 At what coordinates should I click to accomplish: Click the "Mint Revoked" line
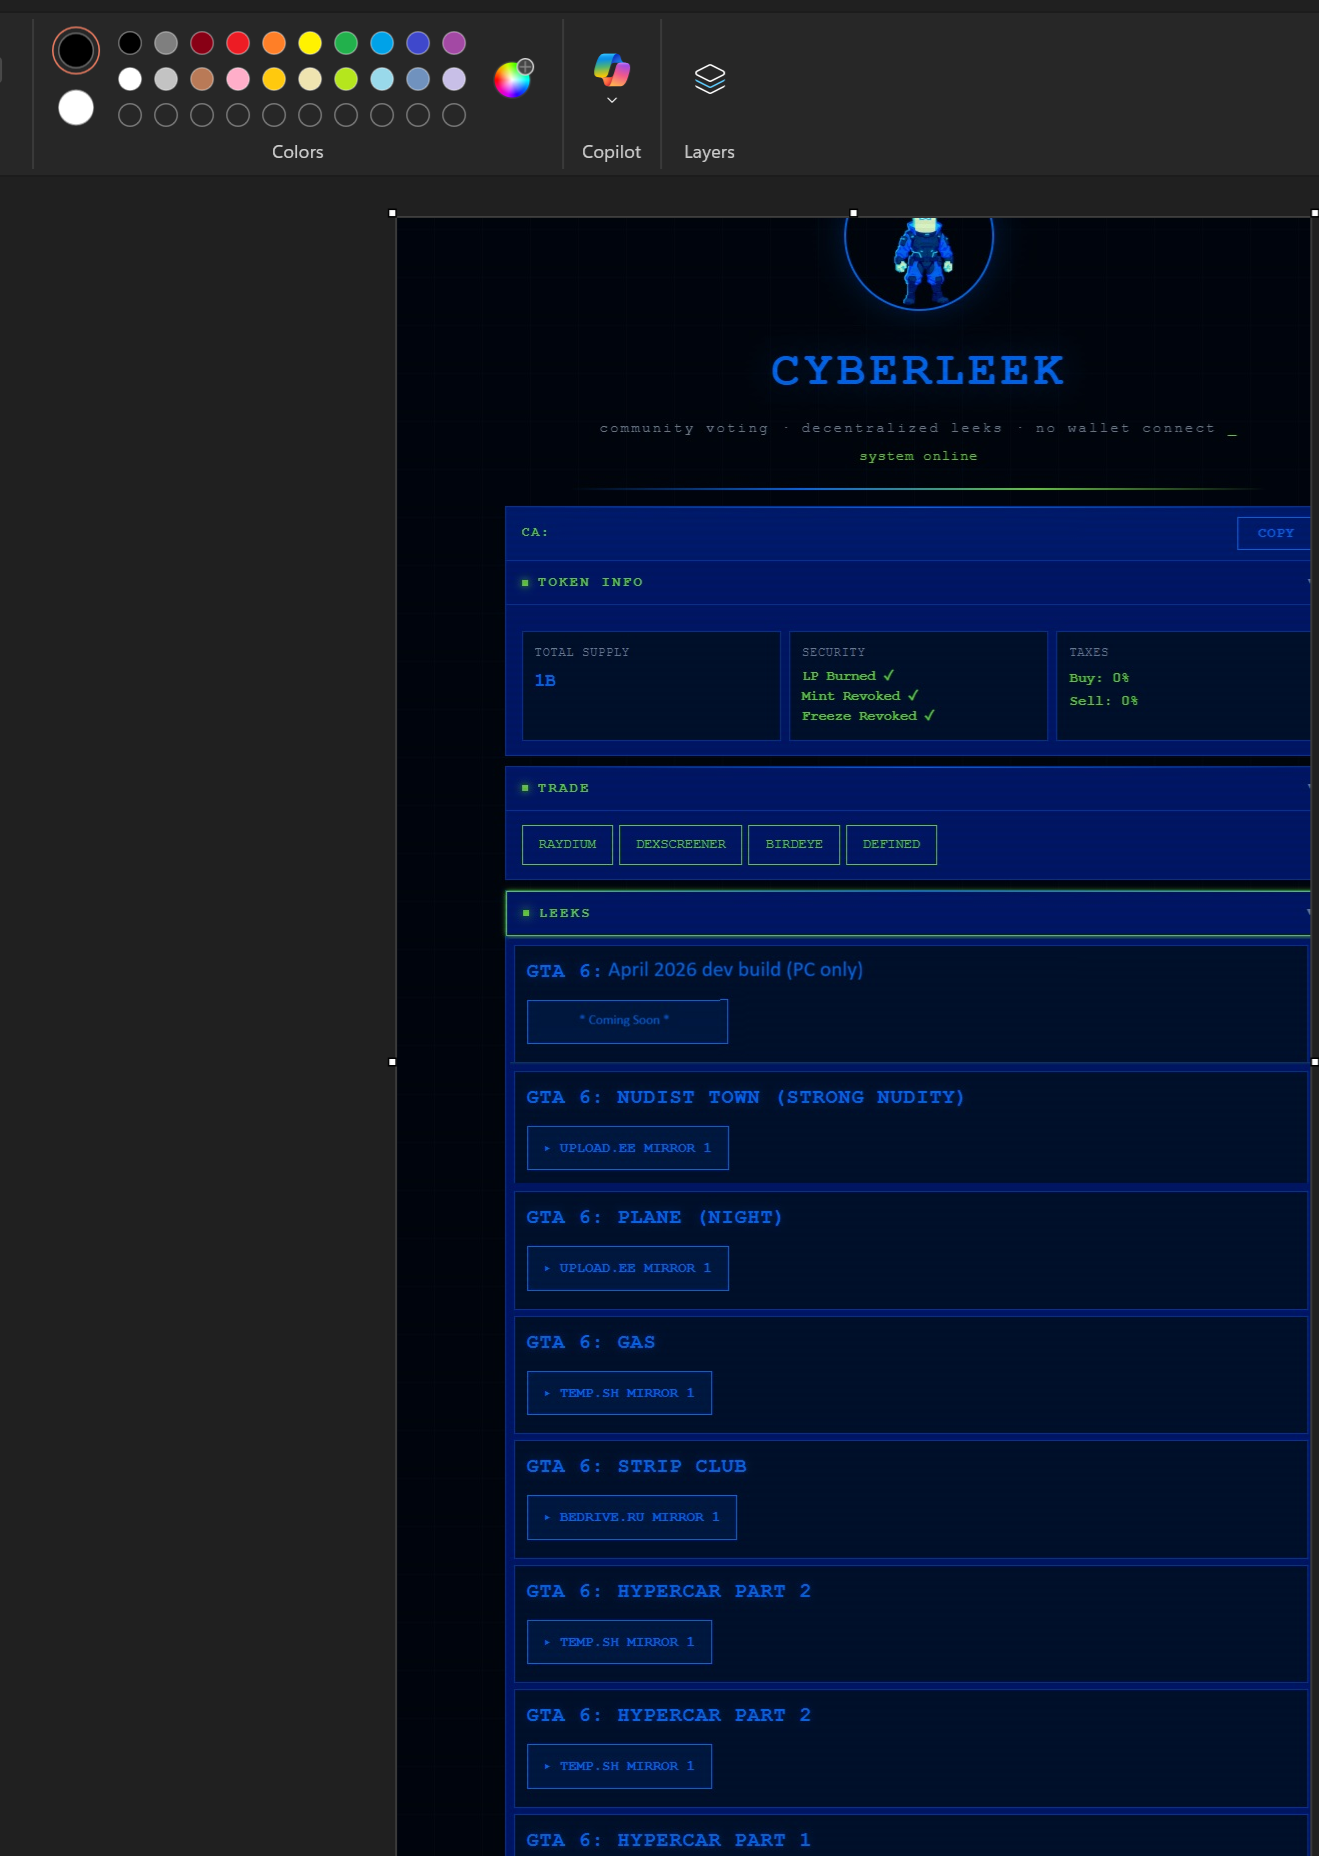click(x=860, y=696)
